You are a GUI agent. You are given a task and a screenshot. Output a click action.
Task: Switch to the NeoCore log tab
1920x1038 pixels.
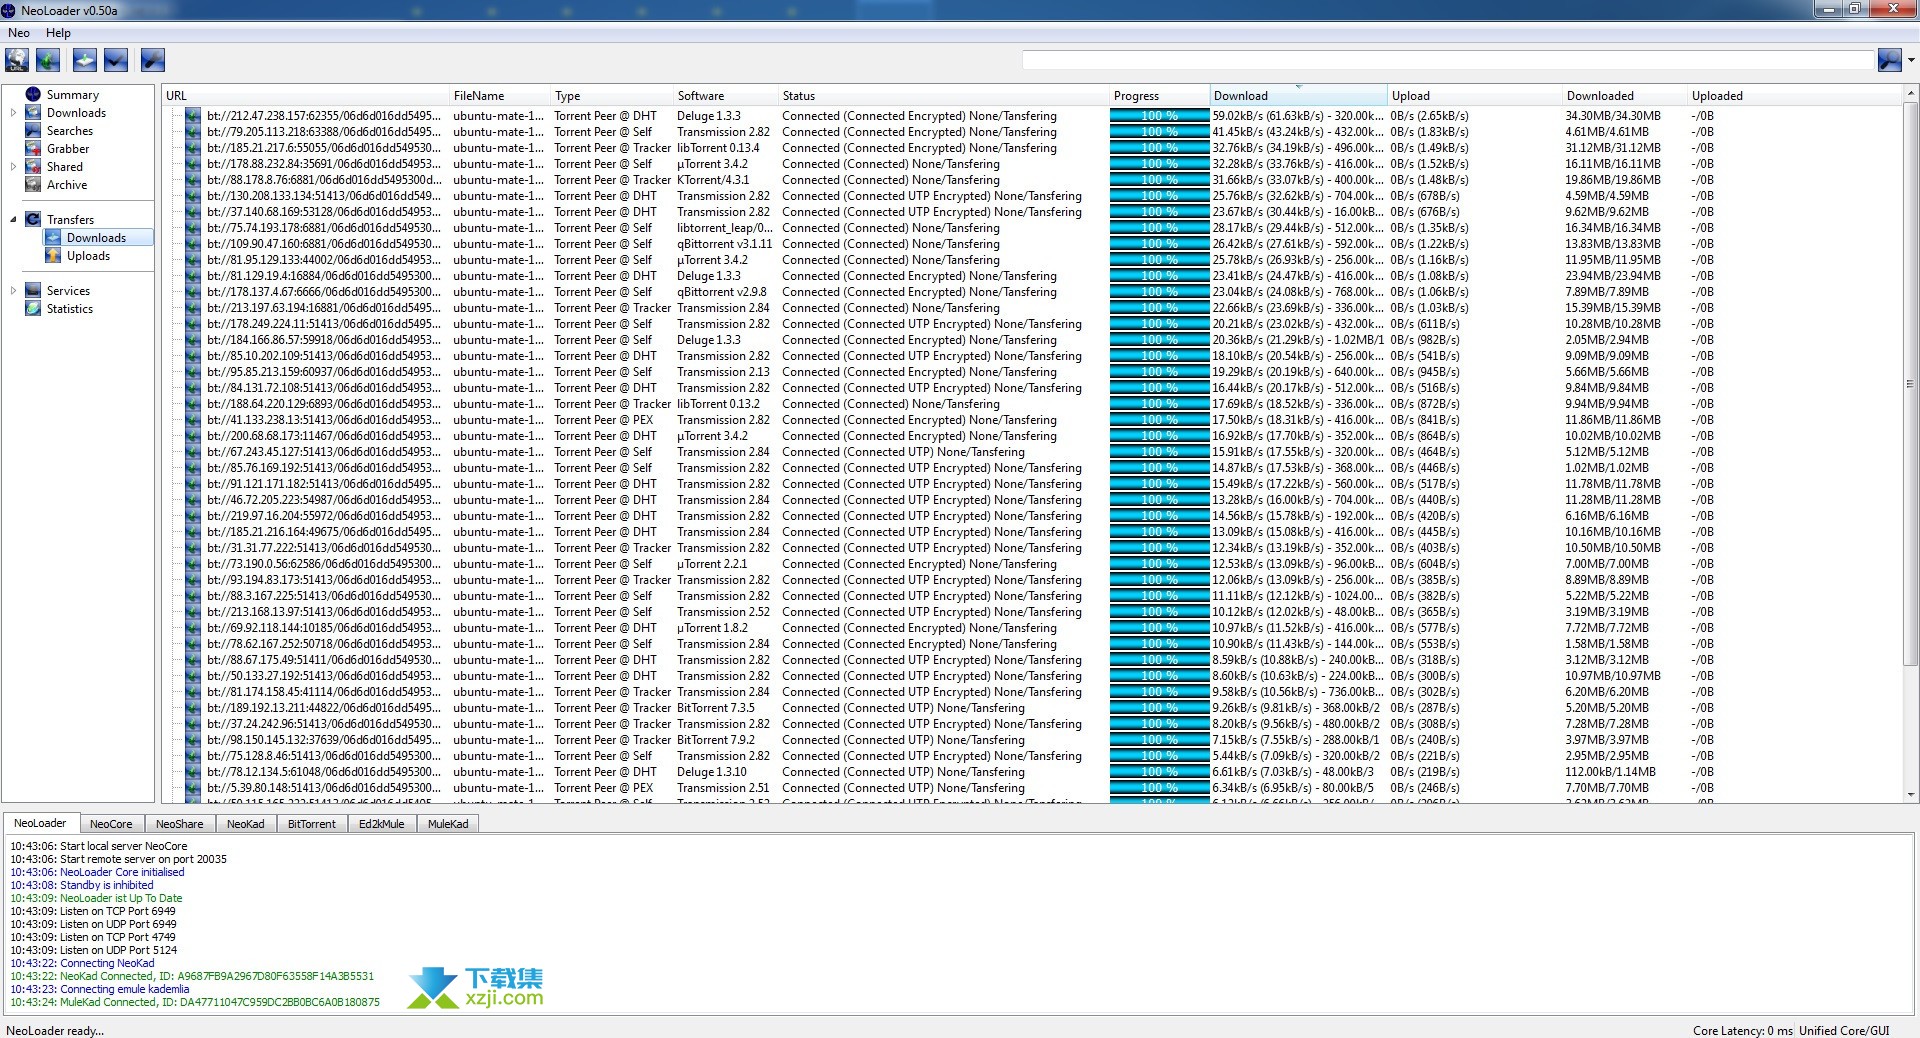(x=111, y=824)
